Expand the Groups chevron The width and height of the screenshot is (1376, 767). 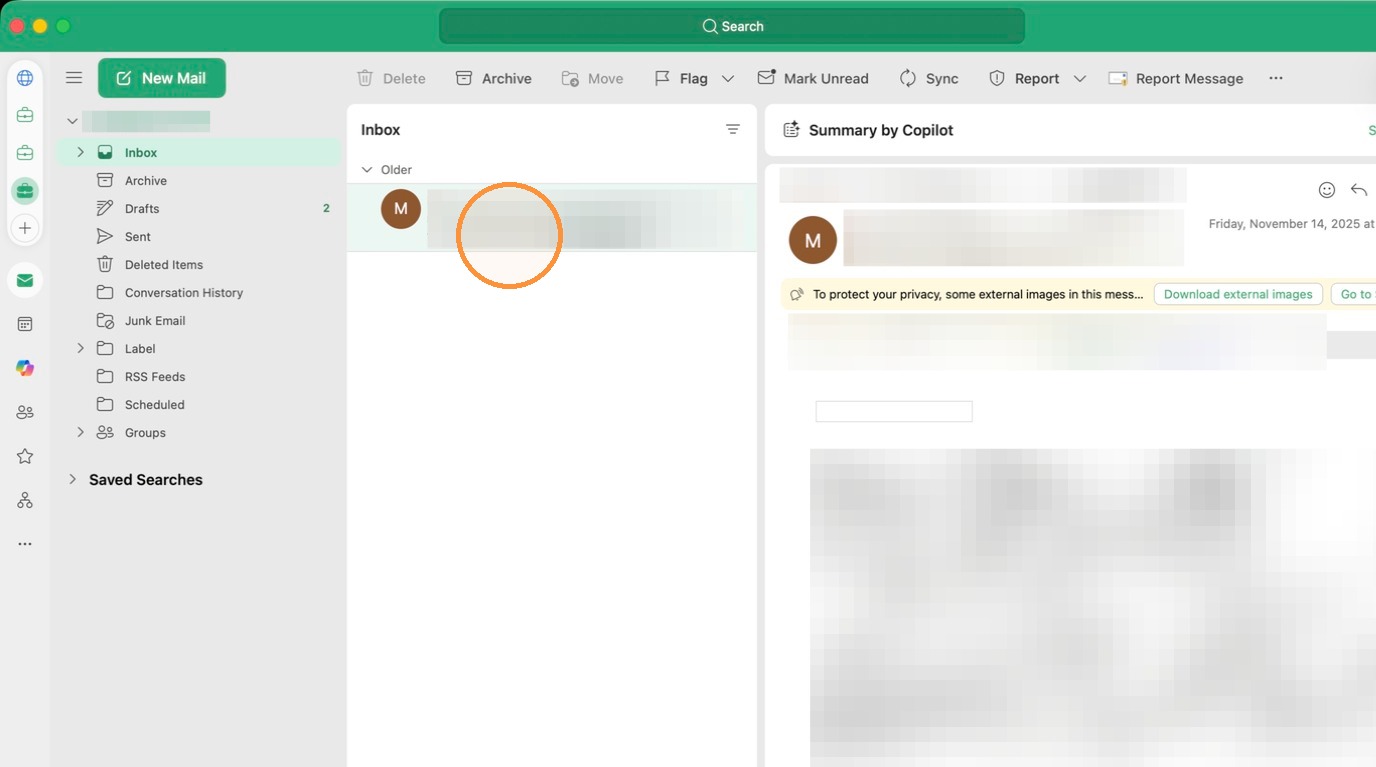pos(81,432)
